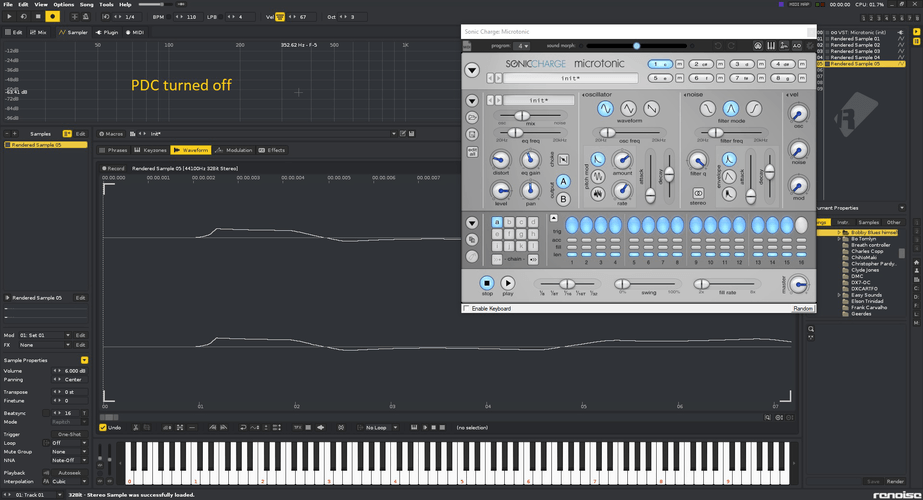Open the File menu
Image resolution: width=923 pixels, height=500 pixels.
tap(8, 4)
